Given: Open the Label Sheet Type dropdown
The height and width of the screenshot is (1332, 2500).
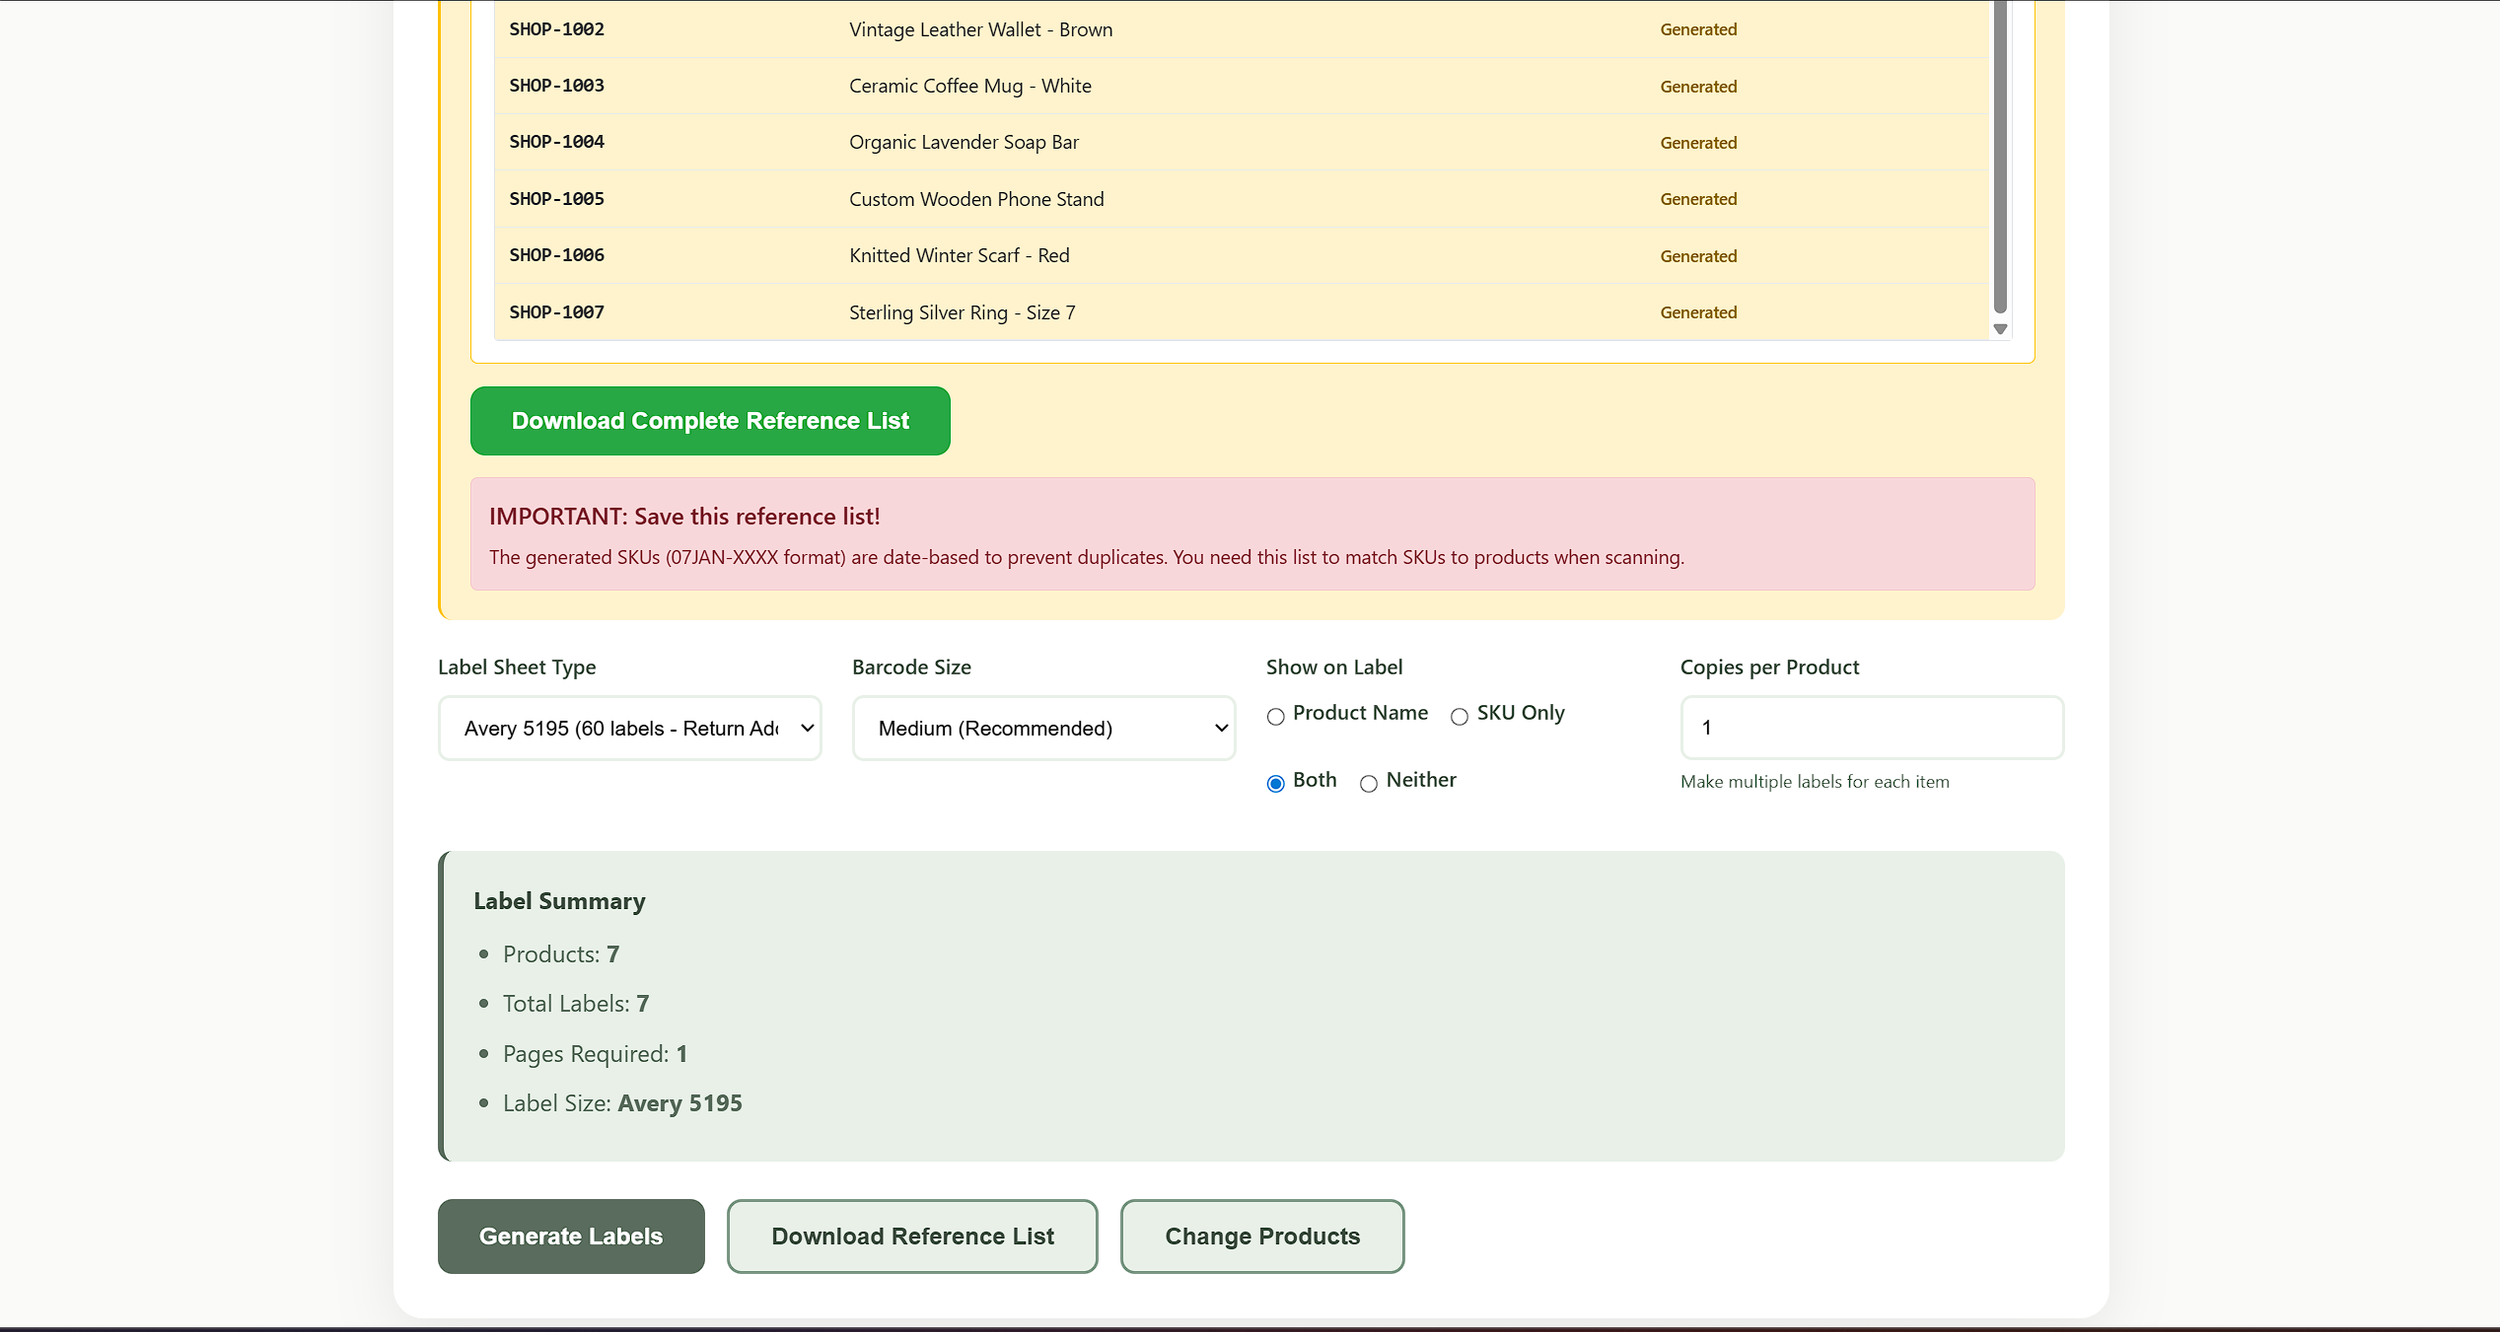Looking at the screenshot, I should tap(629, 727).
